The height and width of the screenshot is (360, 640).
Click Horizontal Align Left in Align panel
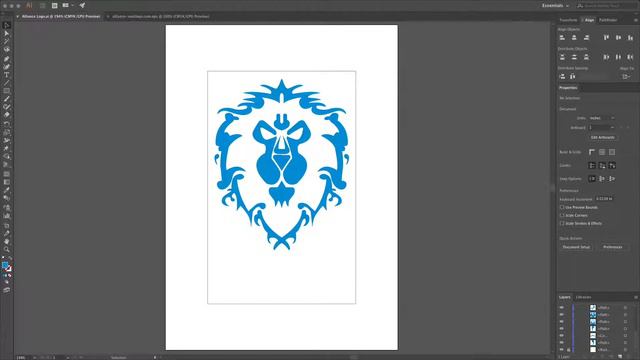pos(562,38)
